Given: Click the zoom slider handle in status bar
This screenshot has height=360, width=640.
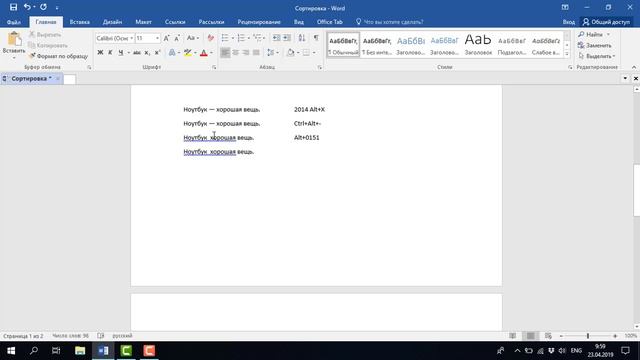Looking at the screenshot, I should (588, 336).
